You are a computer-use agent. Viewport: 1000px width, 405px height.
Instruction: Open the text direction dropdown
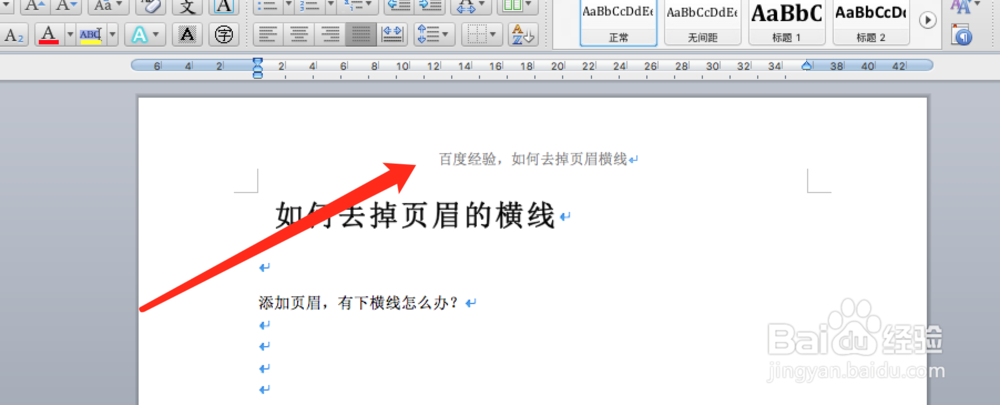click(471, 6)
